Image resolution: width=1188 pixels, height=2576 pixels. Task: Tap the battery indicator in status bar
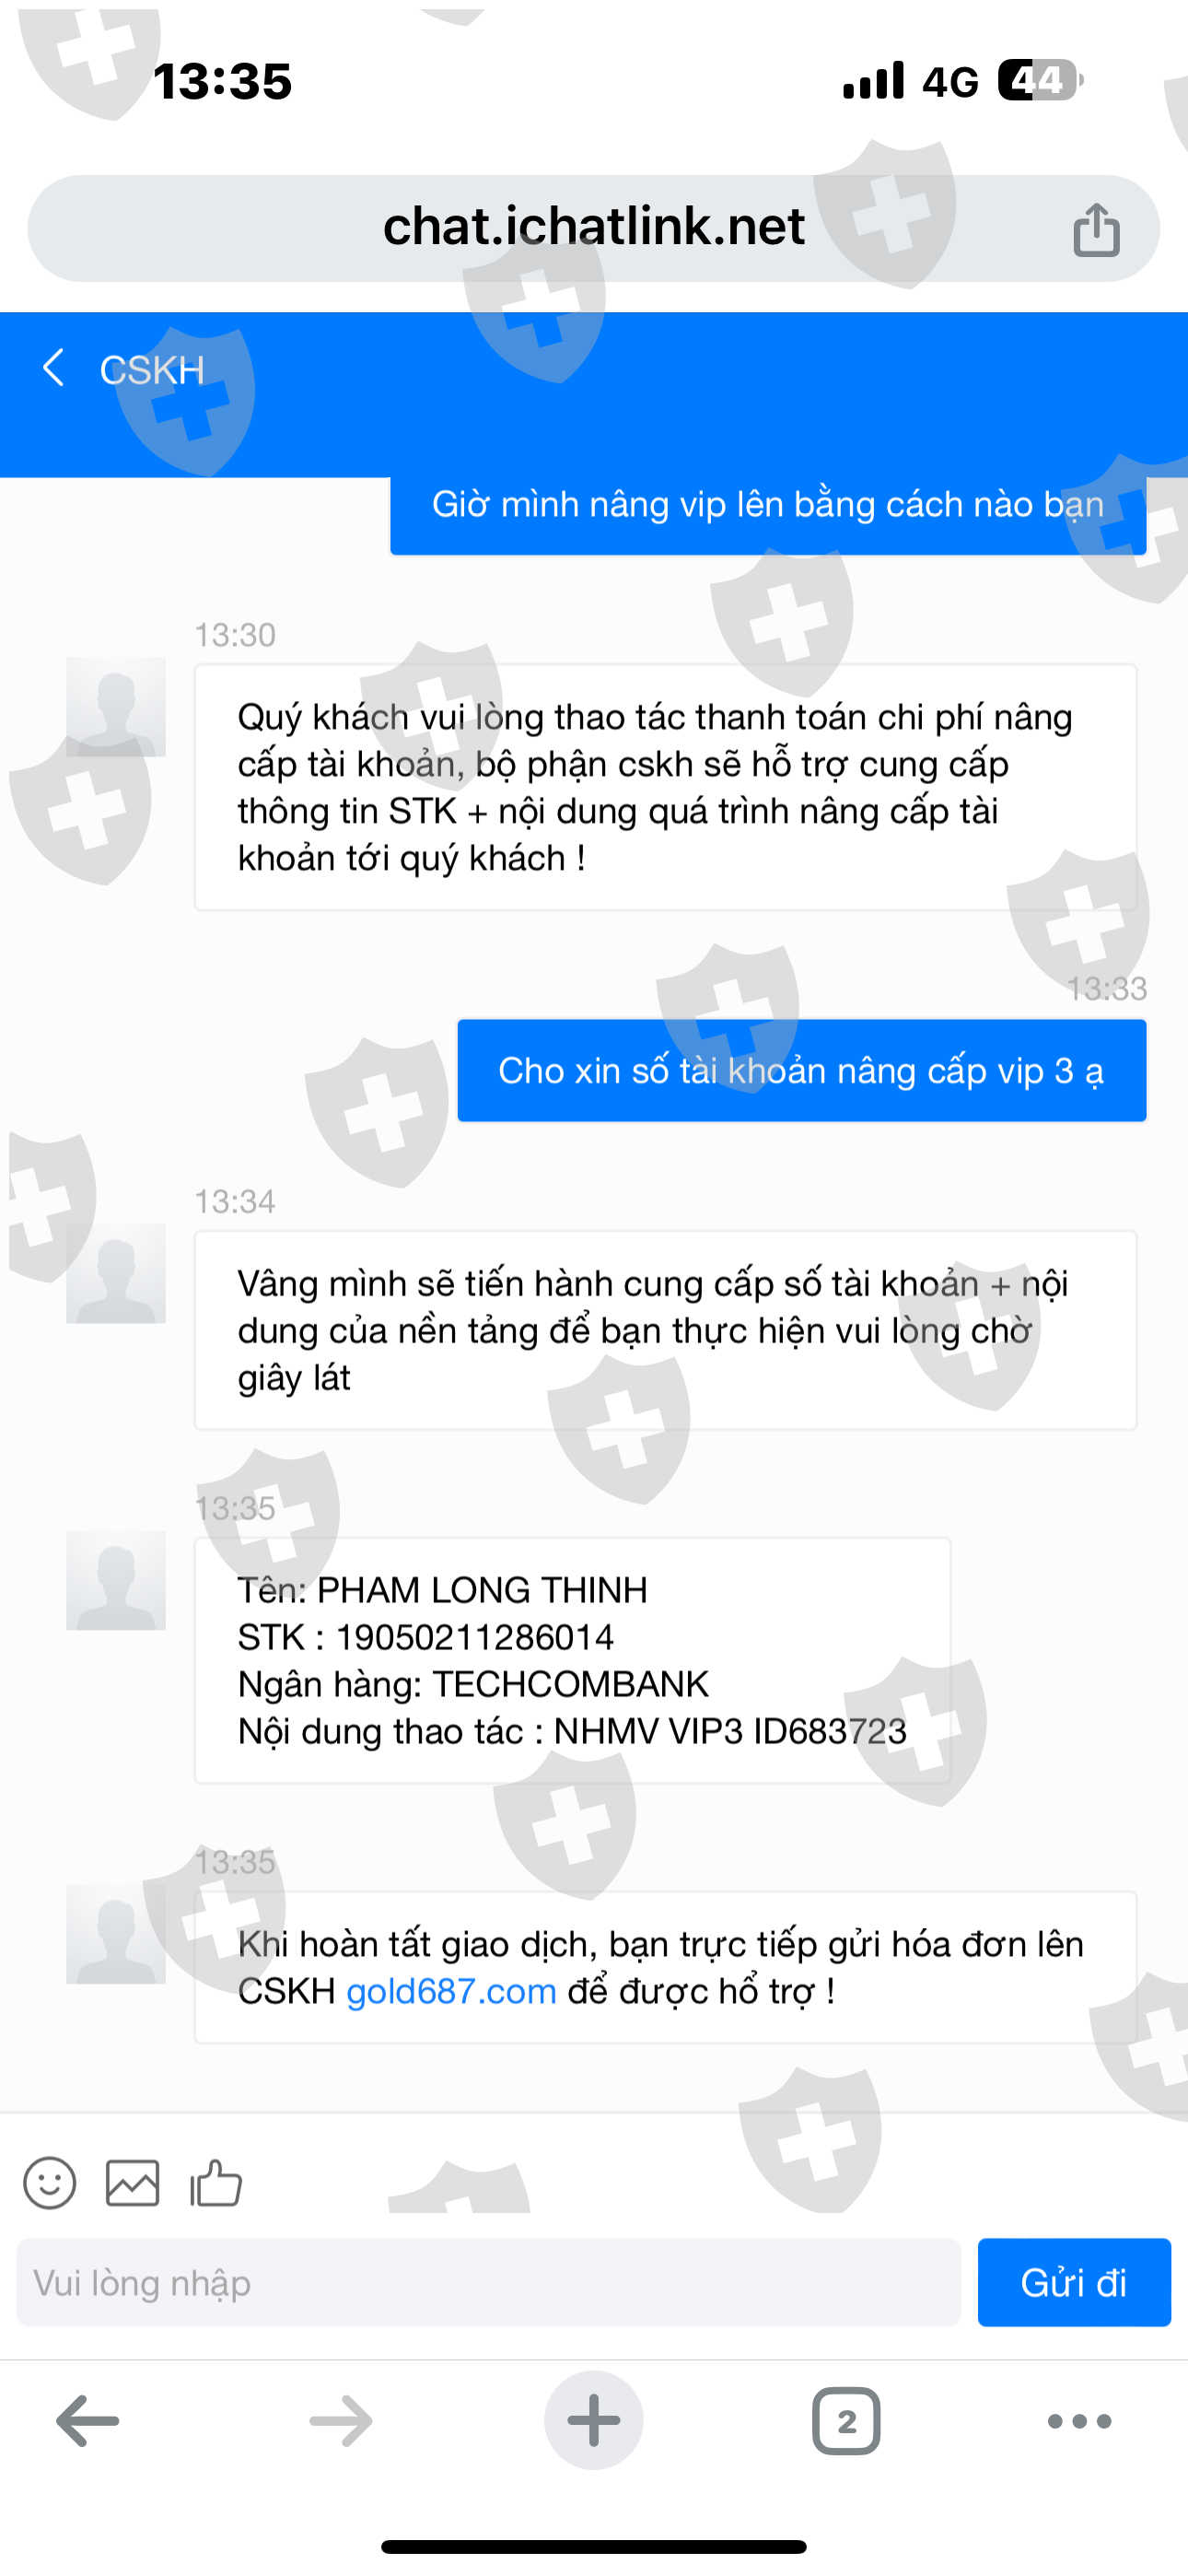click(x=1040, y=80)
